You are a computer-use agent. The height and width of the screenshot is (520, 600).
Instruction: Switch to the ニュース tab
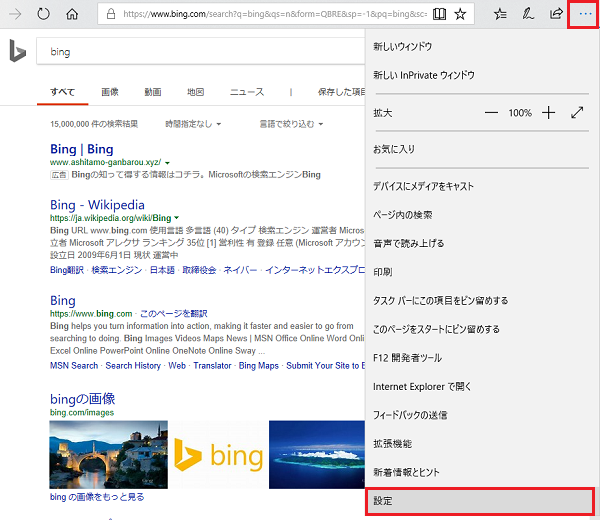coord(247,92)
